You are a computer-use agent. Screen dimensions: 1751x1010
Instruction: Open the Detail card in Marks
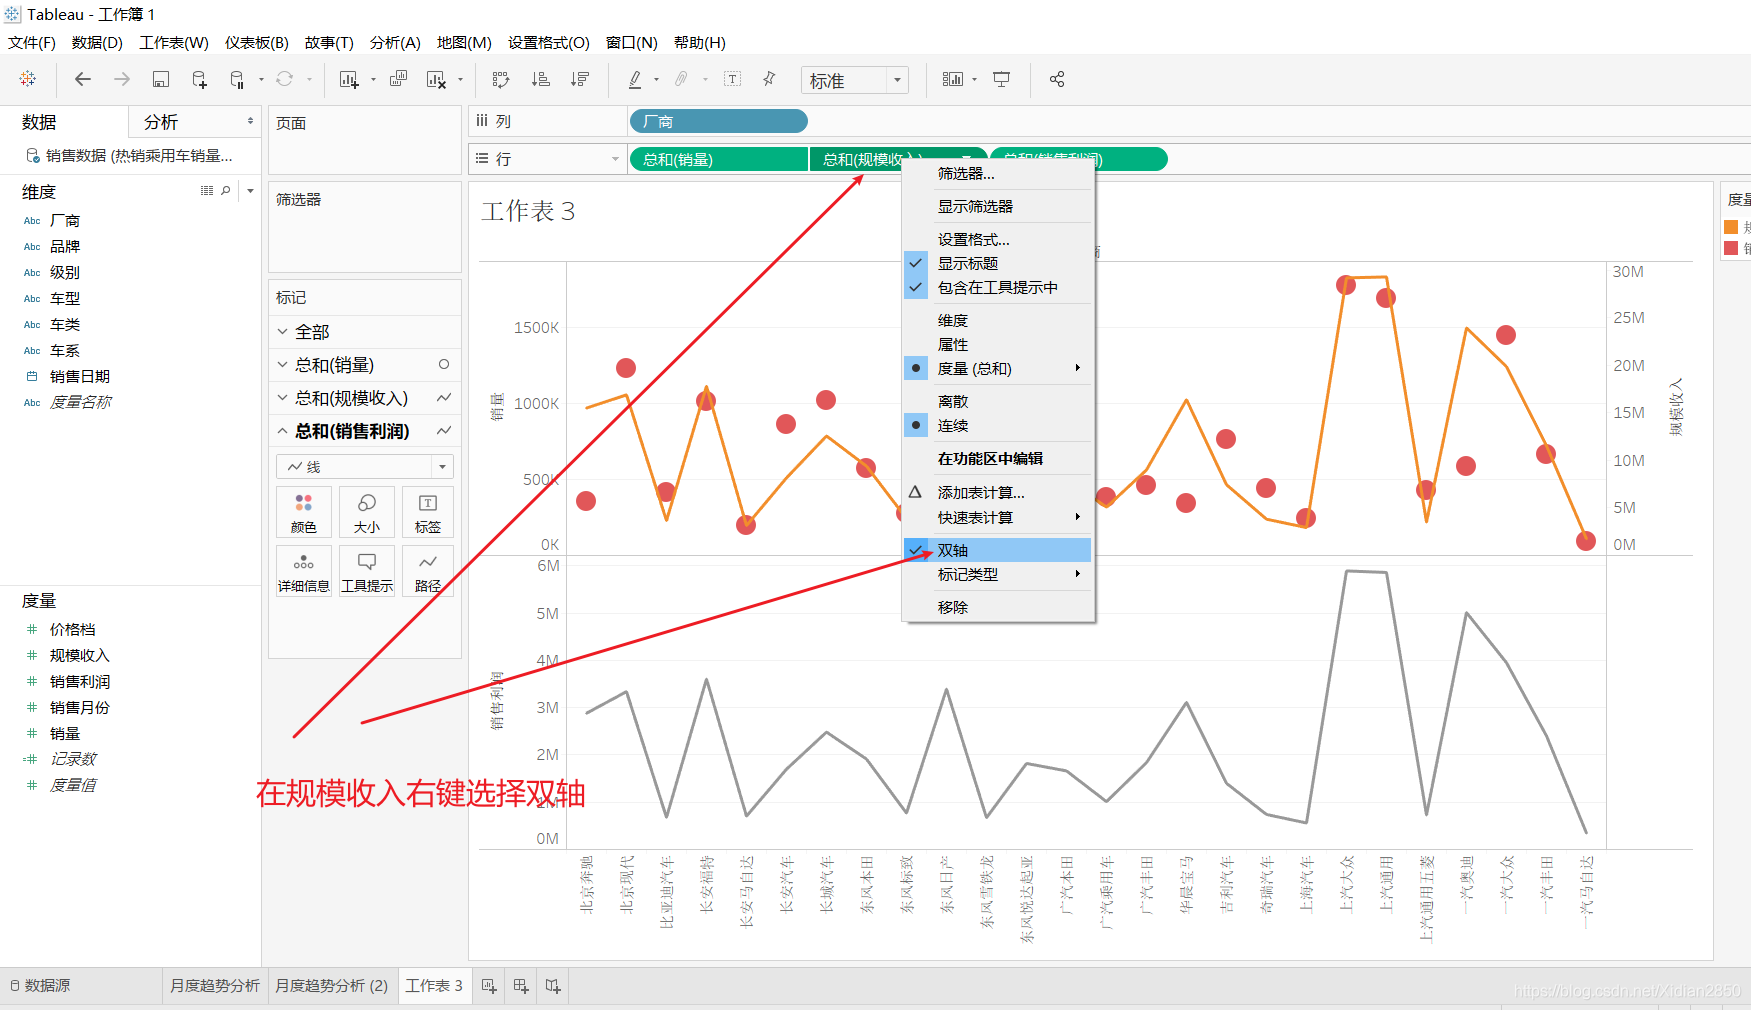304,571
